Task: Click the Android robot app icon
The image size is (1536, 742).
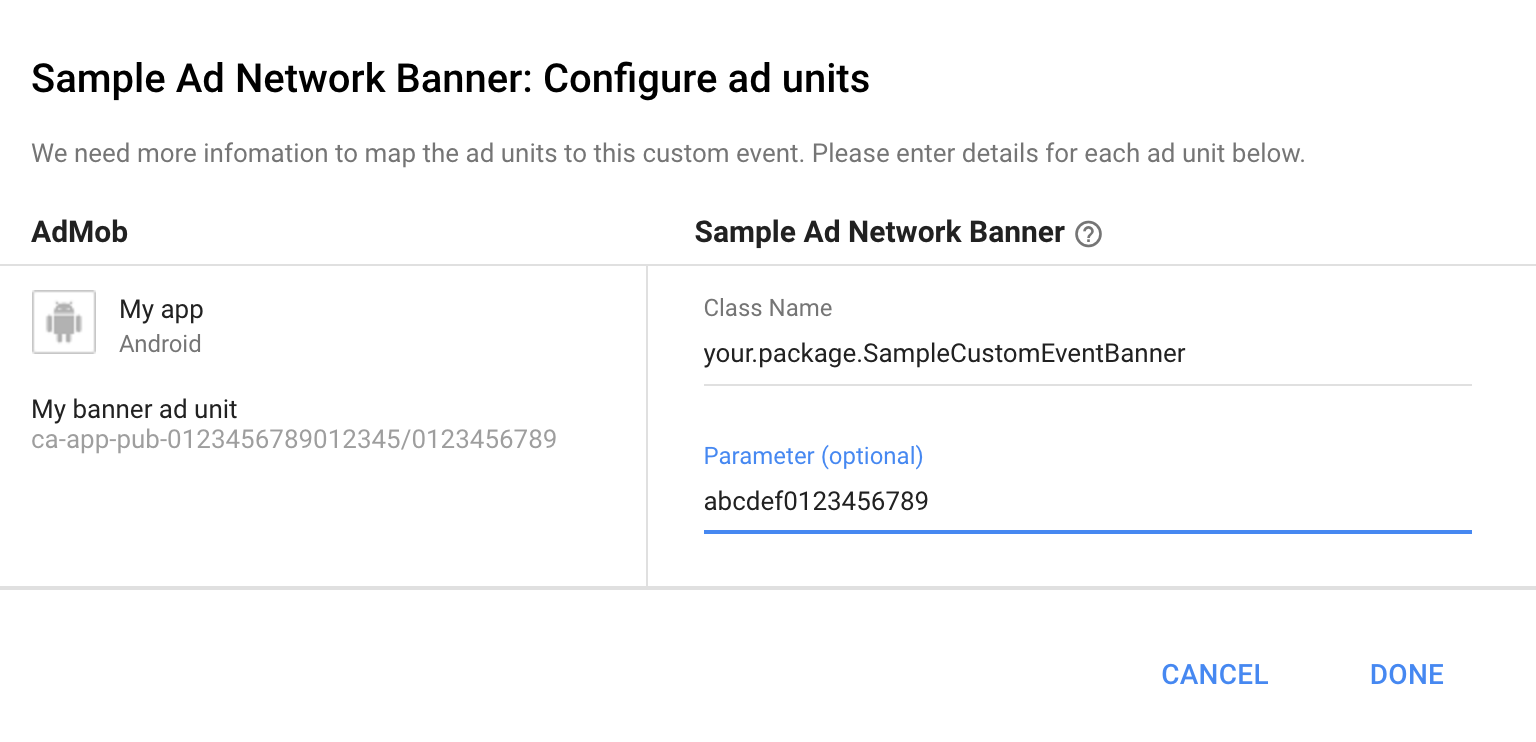Action: pos(64,322)
